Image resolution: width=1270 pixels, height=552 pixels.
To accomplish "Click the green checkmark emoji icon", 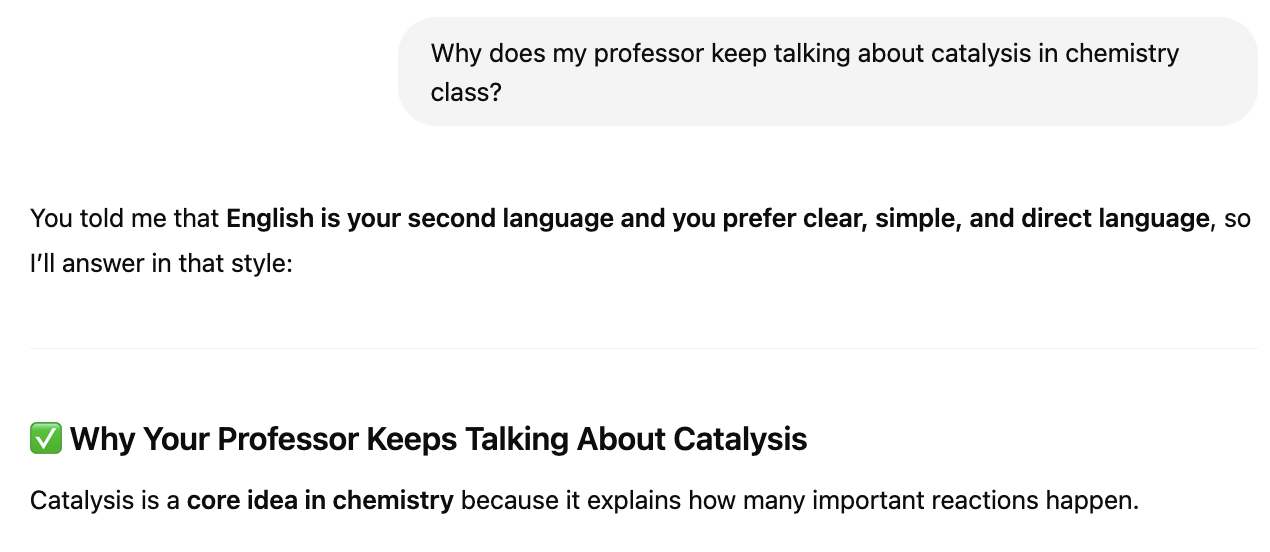I will [46, 438].
